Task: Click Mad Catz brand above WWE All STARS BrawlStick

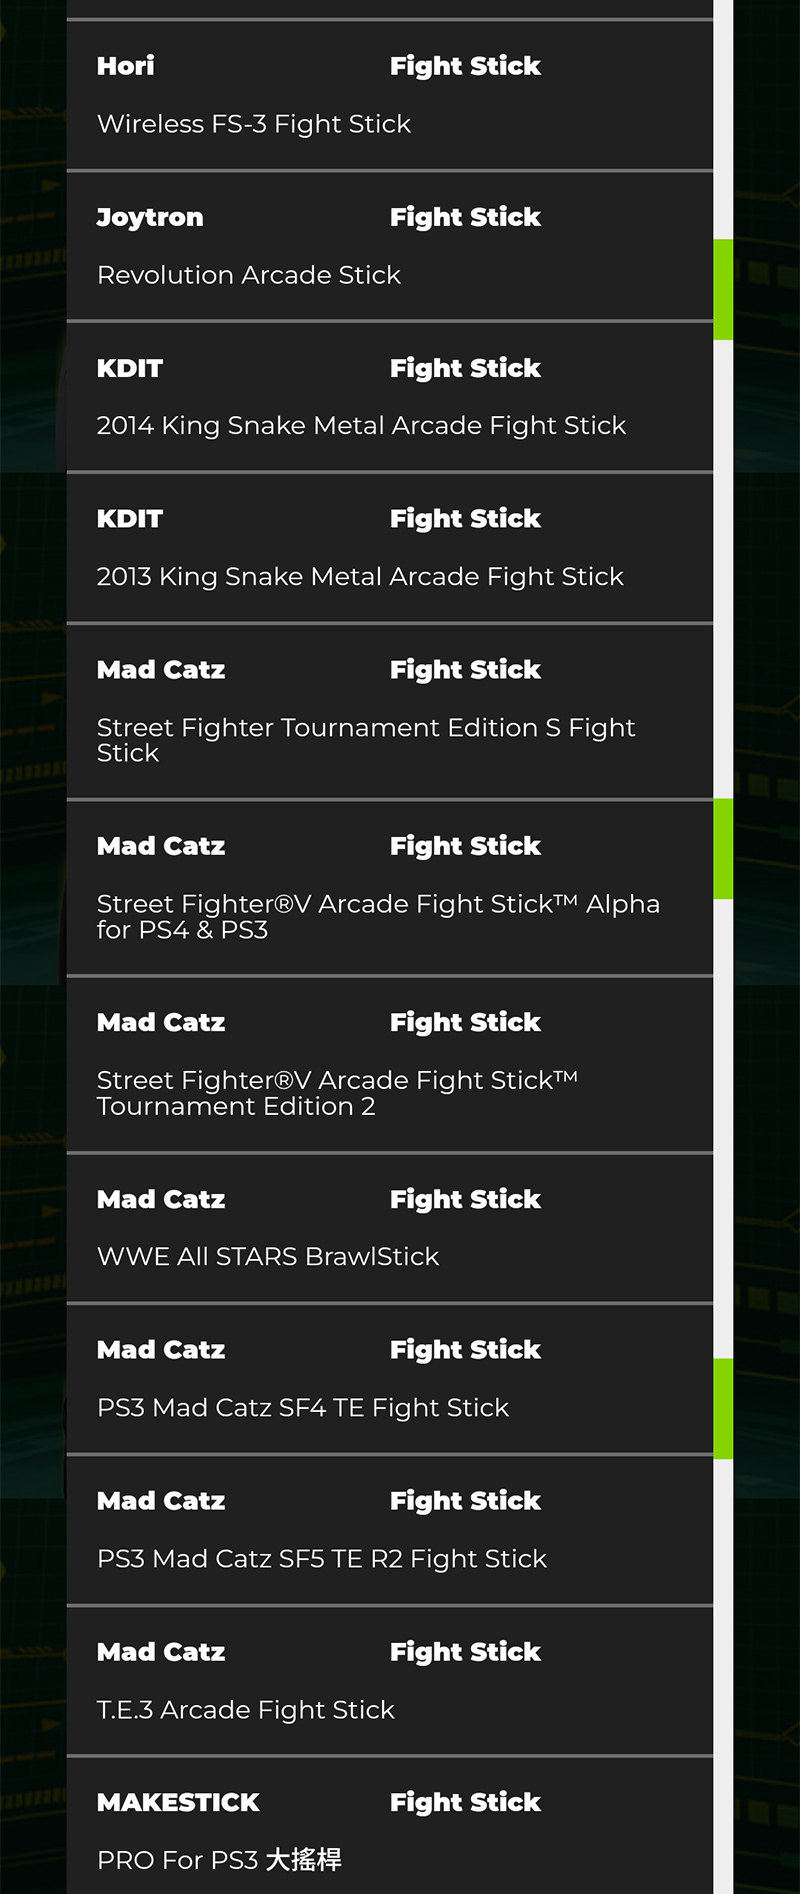Action: [161, 1199]
